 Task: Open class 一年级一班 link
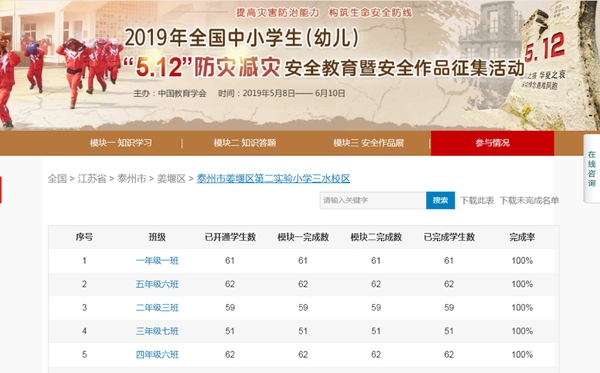point(157,261)
